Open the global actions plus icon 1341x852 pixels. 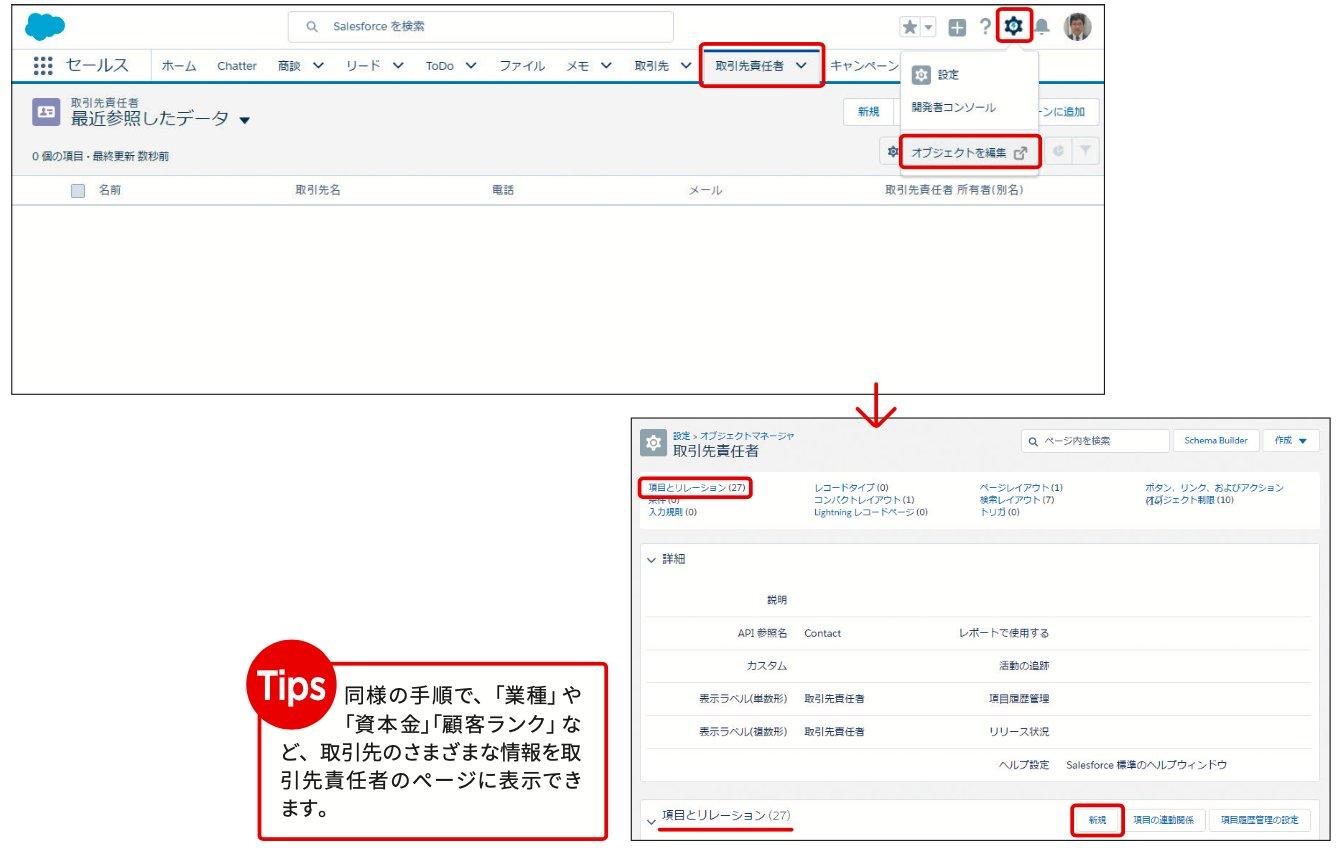pos(957,28)
